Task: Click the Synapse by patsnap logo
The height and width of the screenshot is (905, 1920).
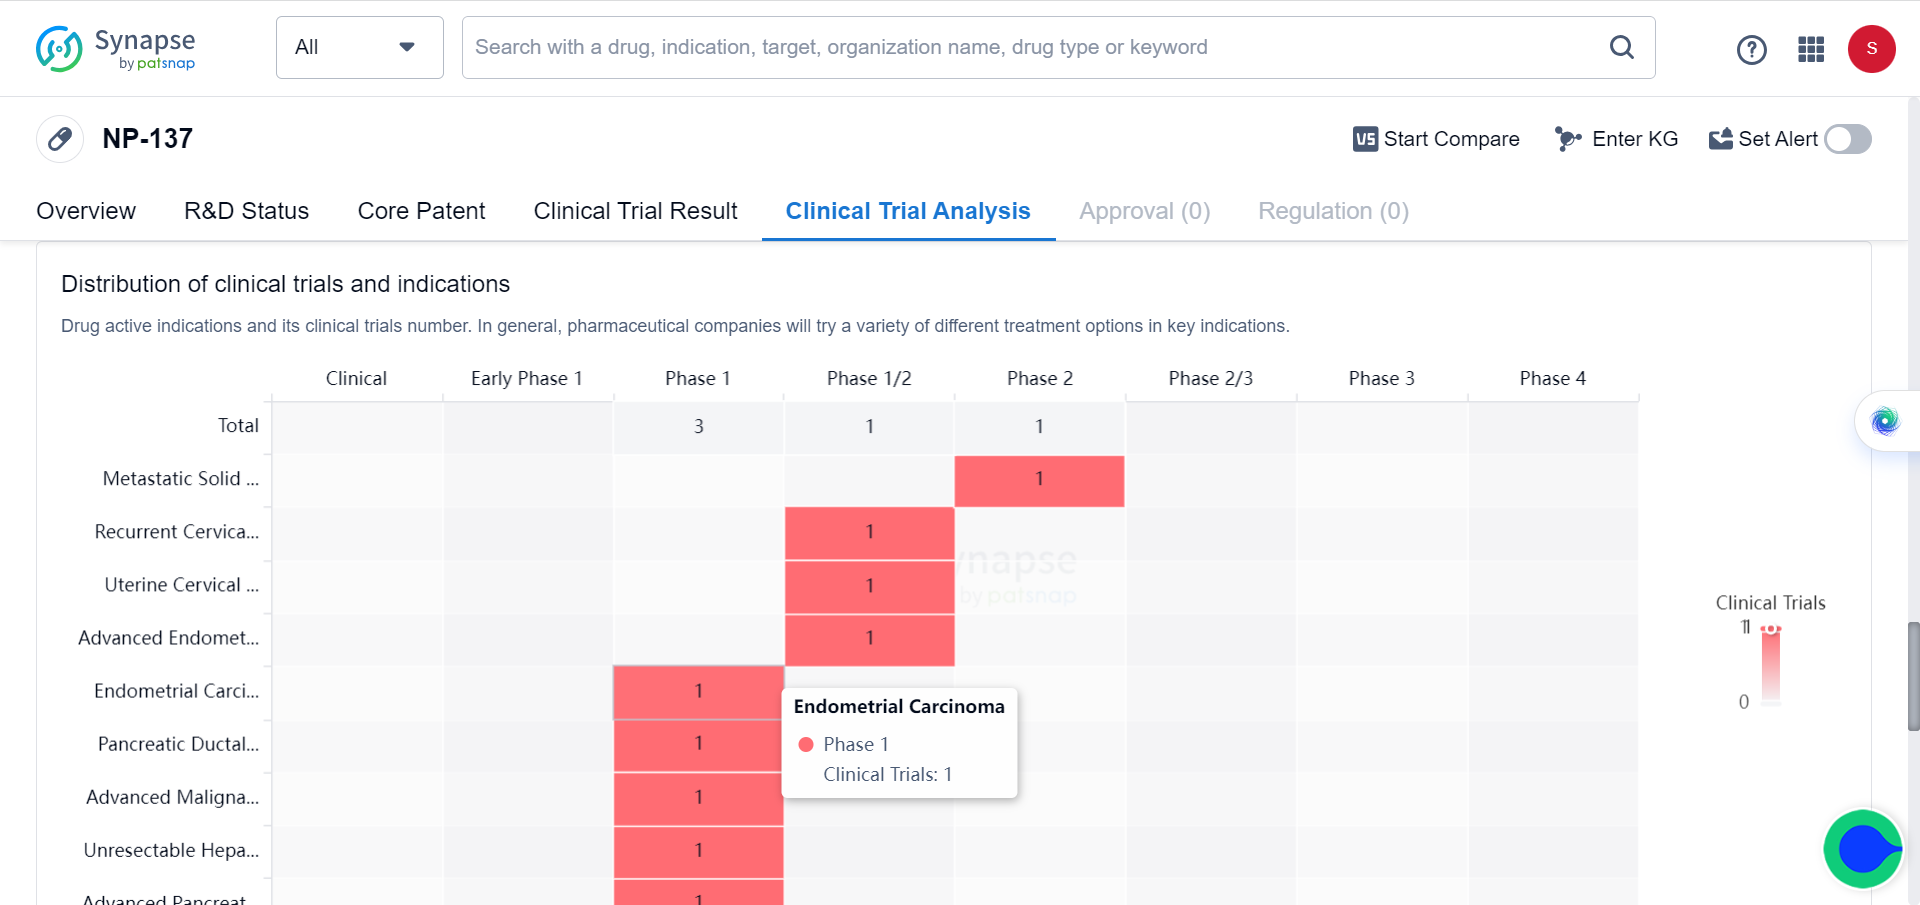Action: (116, 48)
